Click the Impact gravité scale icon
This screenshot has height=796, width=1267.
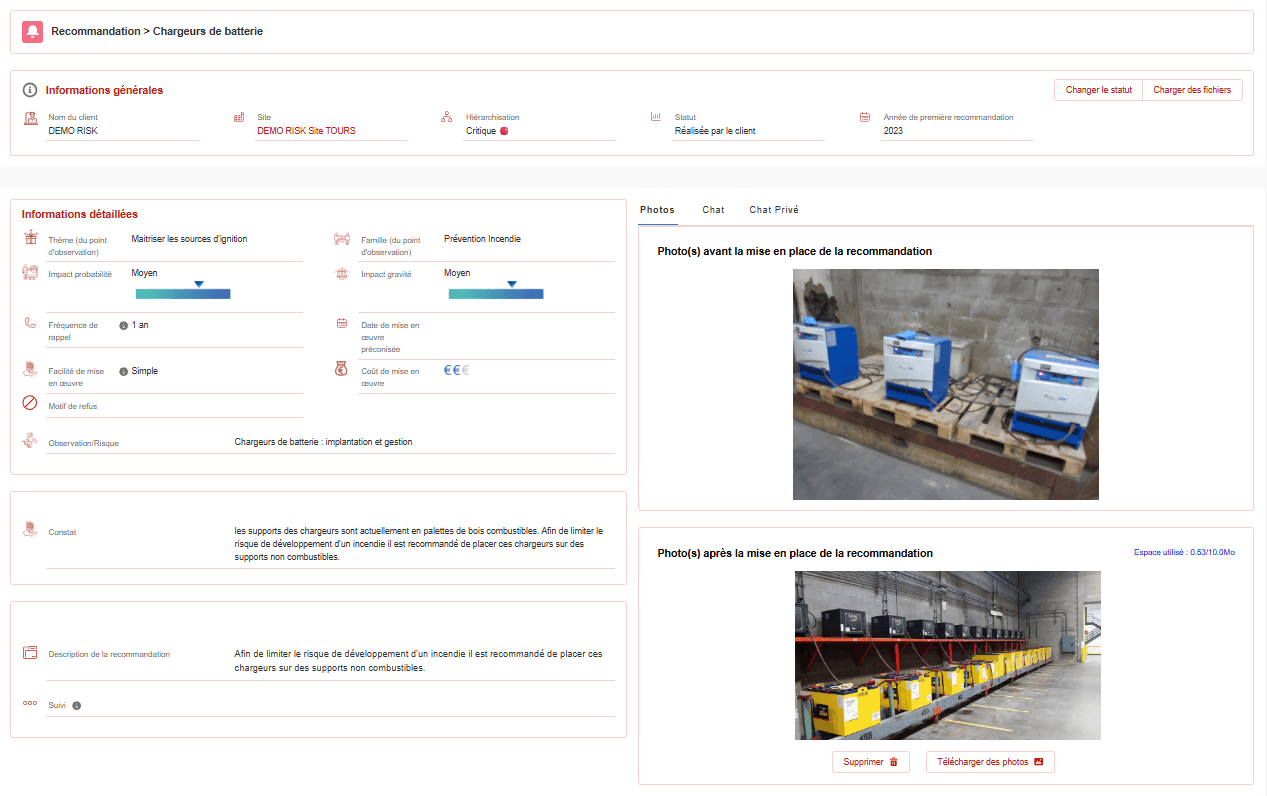(x=342, y=273)
